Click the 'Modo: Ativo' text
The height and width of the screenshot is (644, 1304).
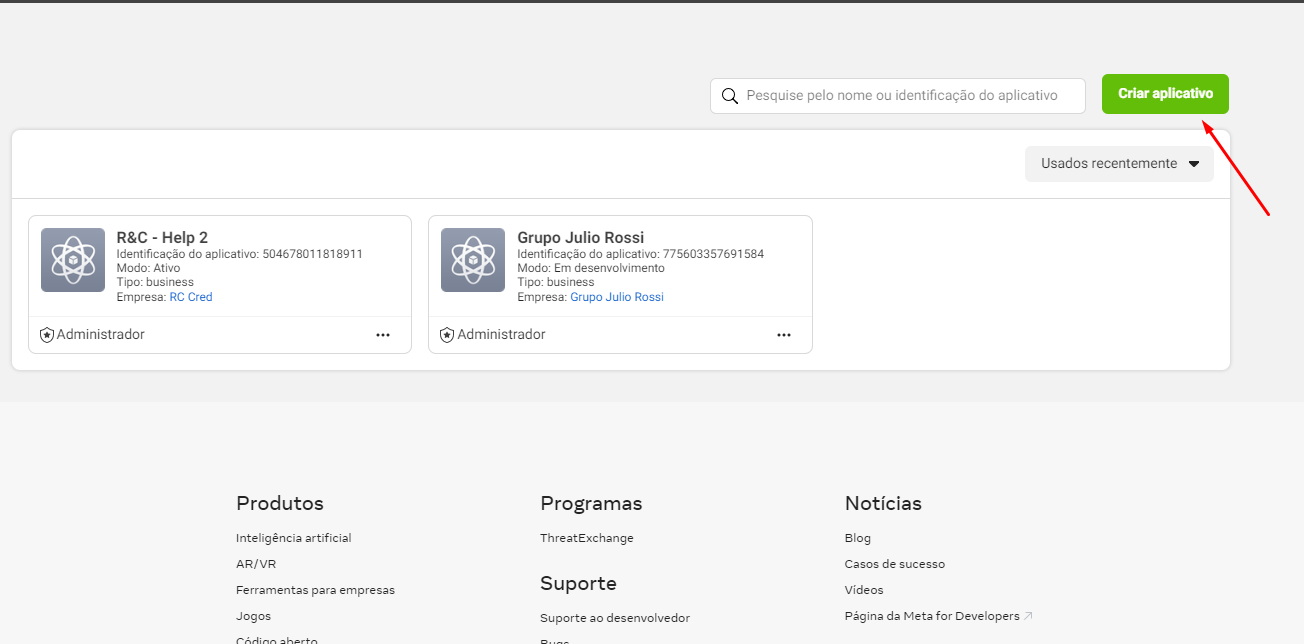coord(149,268)
